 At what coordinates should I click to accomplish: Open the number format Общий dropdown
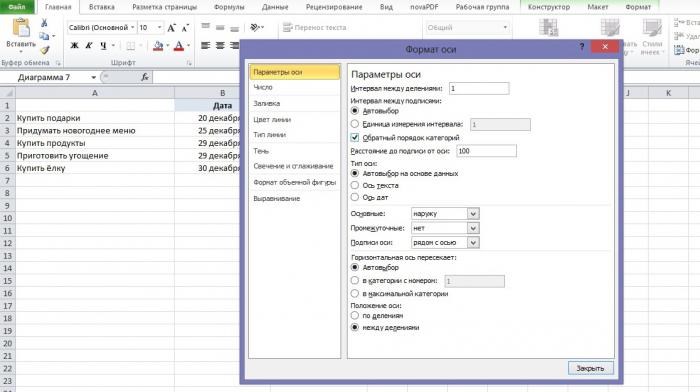(505, 28)
